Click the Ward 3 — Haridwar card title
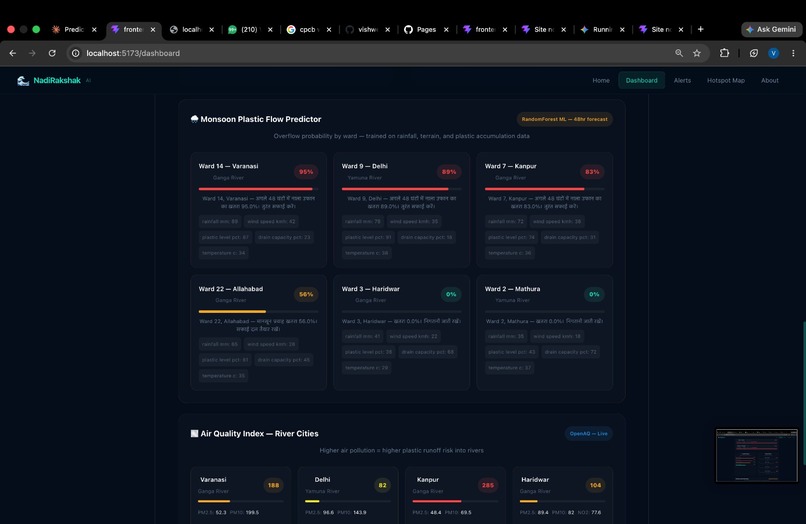The height and width of the screenshot is (524, 806). coord(371,289)
